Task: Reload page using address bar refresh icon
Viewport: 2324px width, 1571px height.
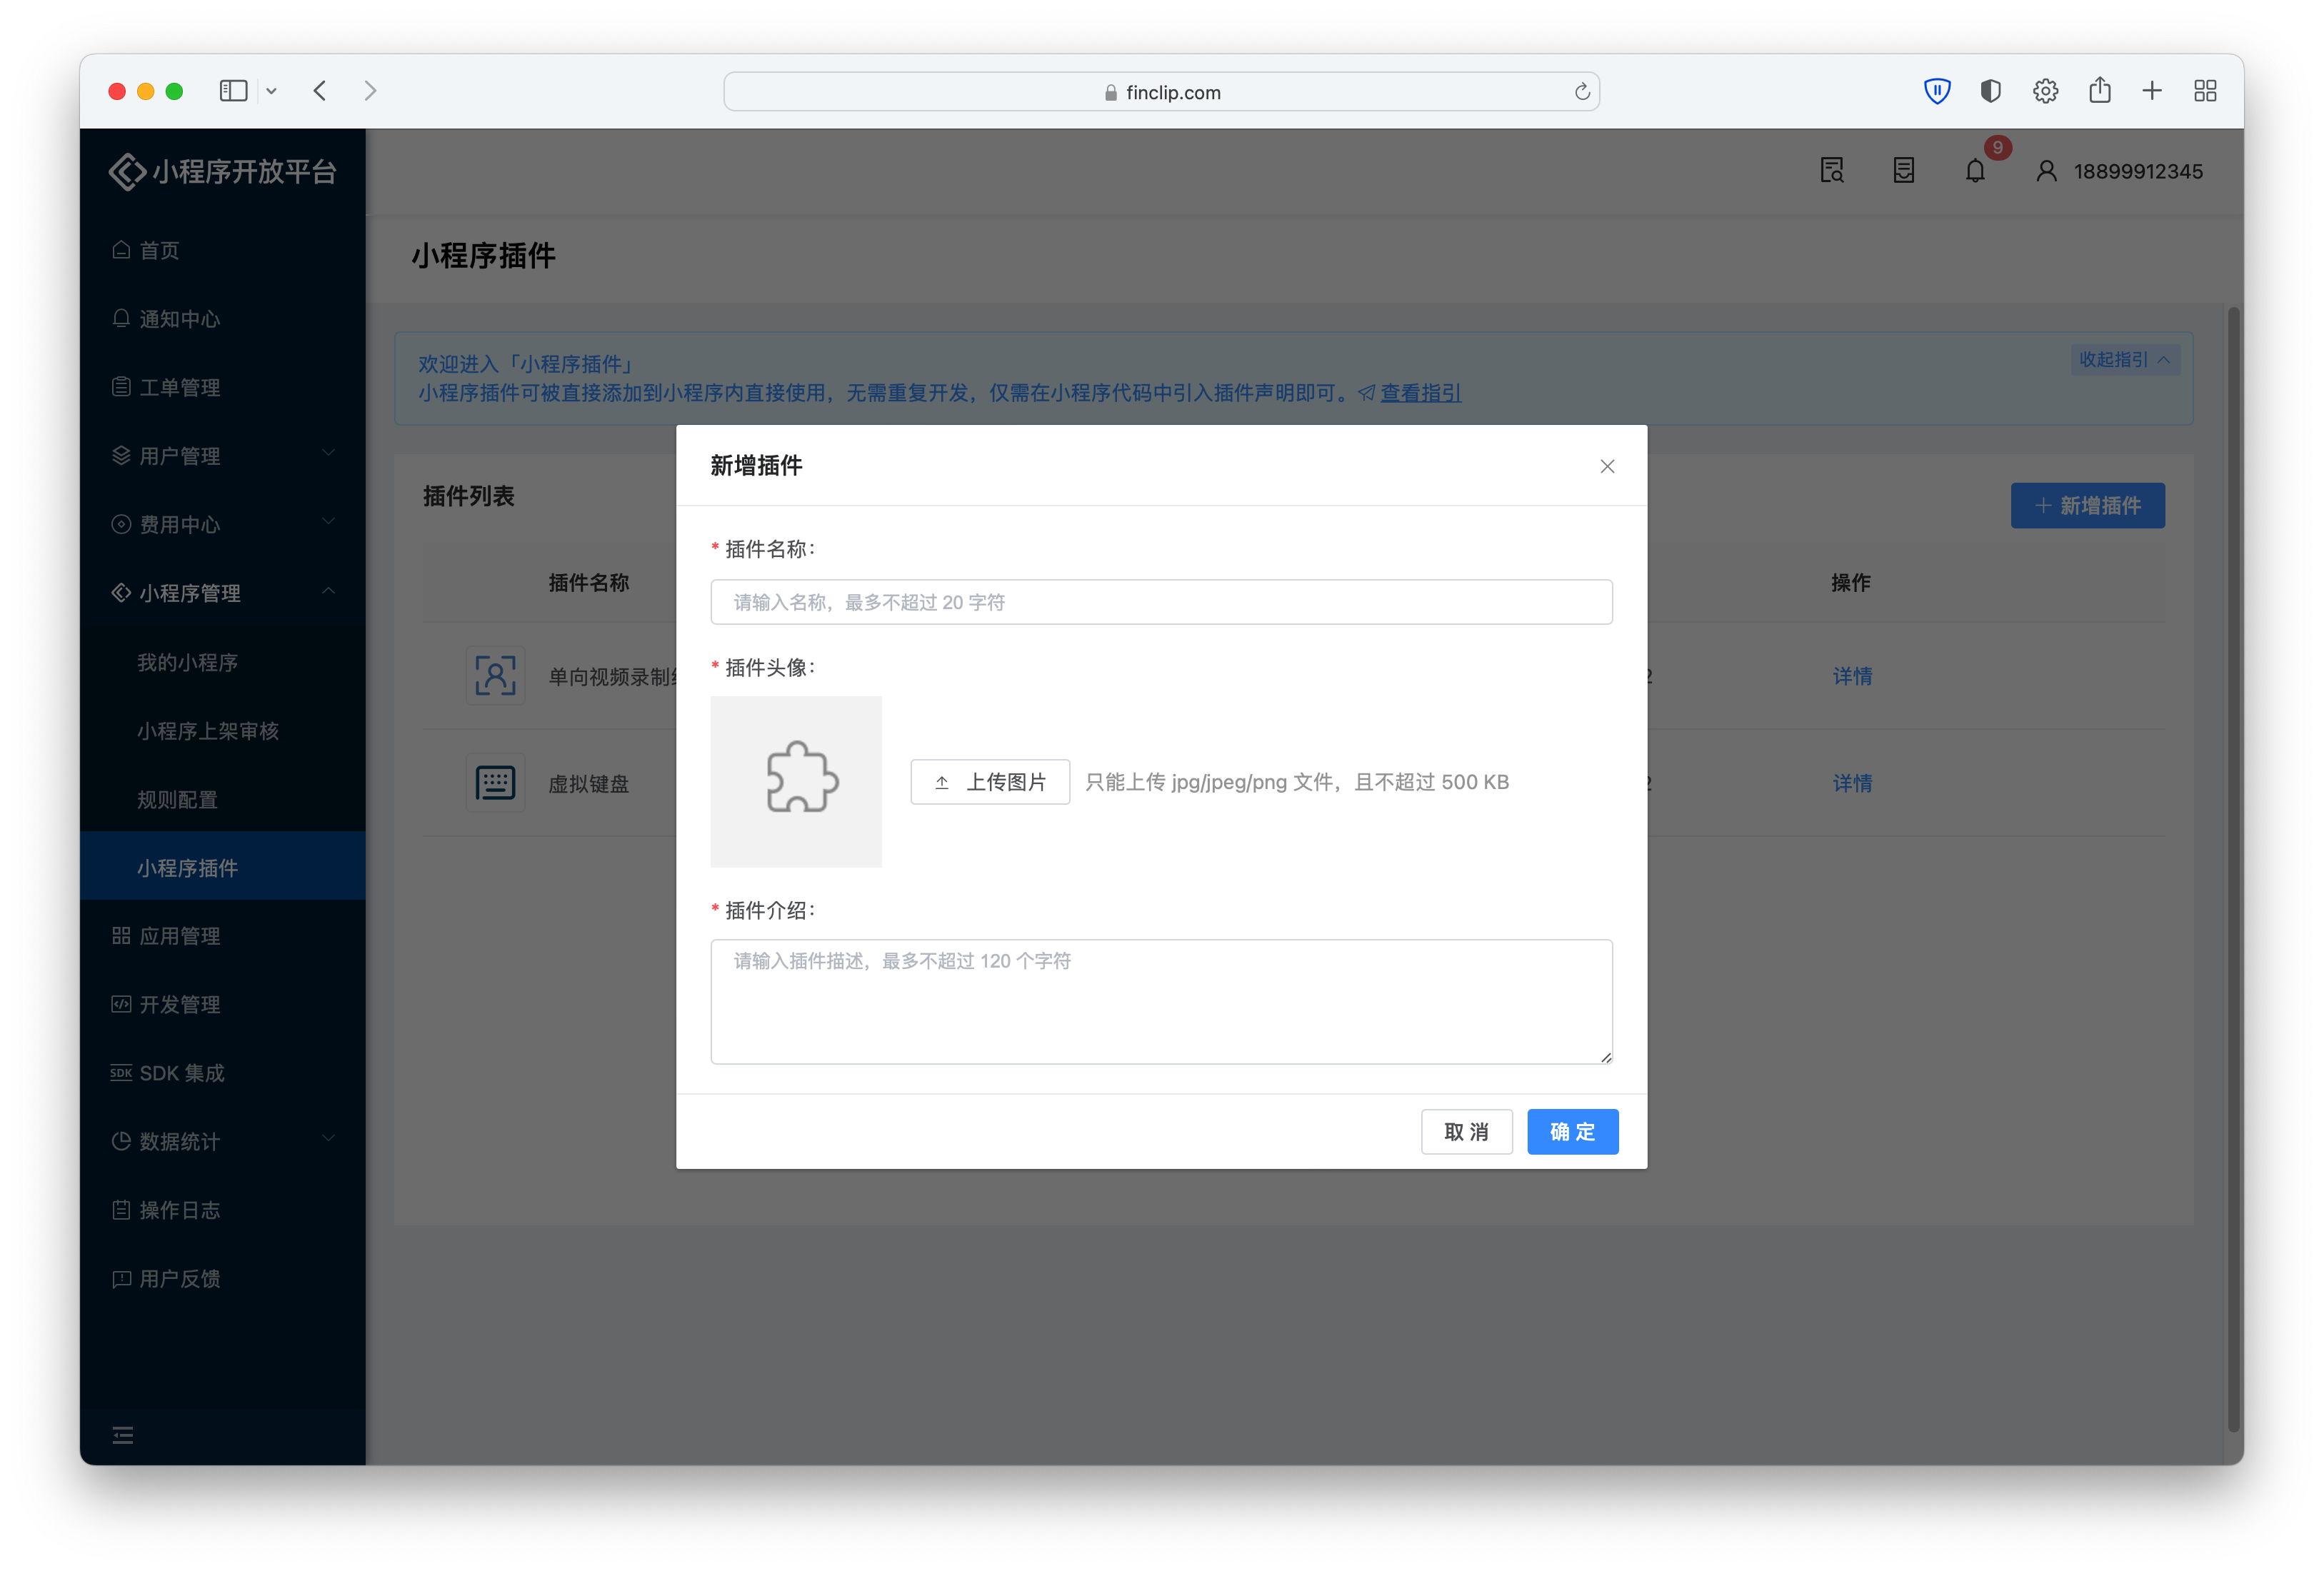Action: (1582, 92)
